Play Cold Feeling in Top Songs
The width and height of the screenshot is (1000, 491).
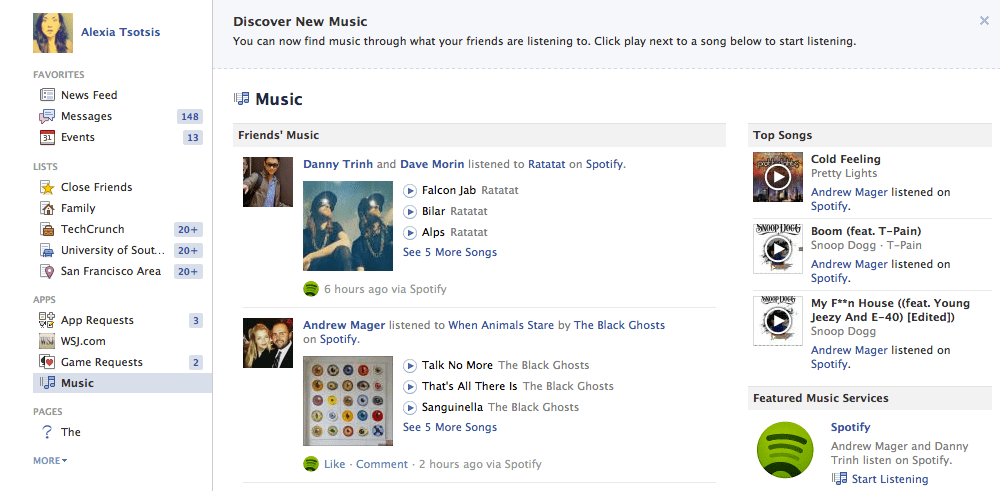777,177
